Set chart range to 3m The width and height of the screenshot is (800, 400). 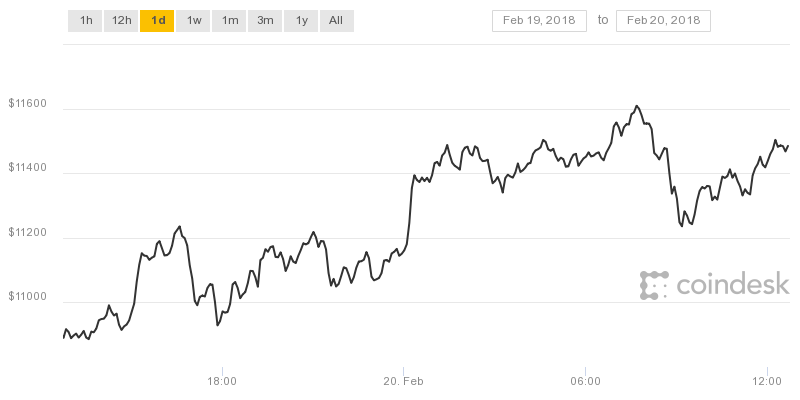point(265,20)
